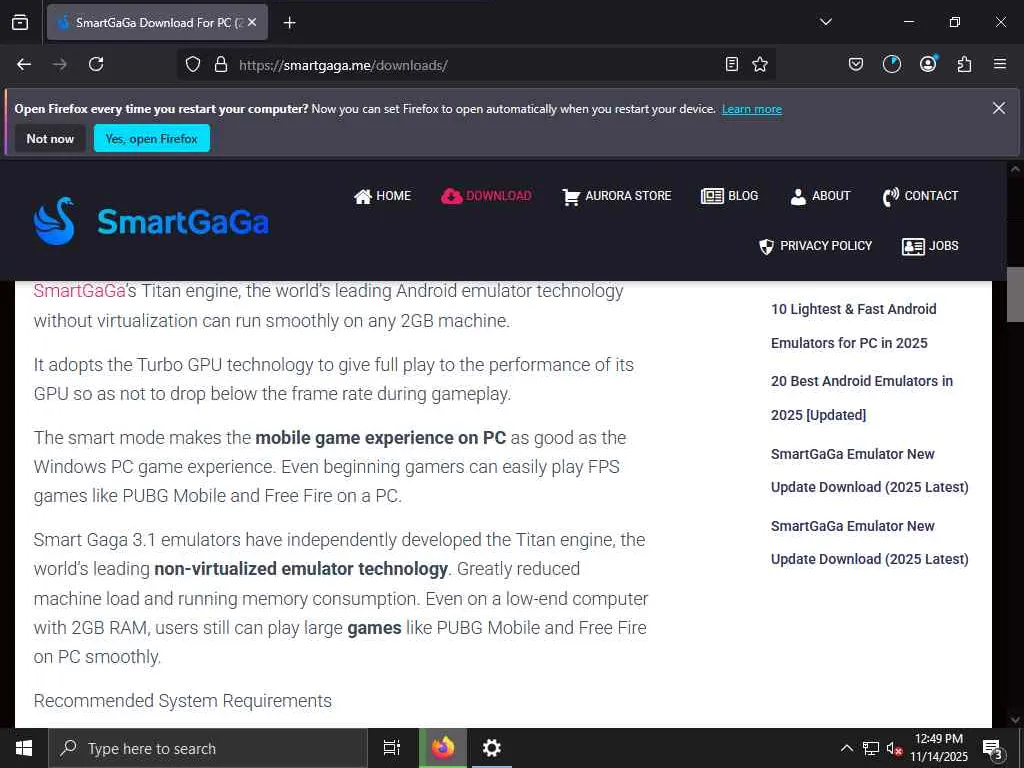Open the ABOUT menu item
The height and width of the screenshot is (768, 1024).
click(820, 196)
